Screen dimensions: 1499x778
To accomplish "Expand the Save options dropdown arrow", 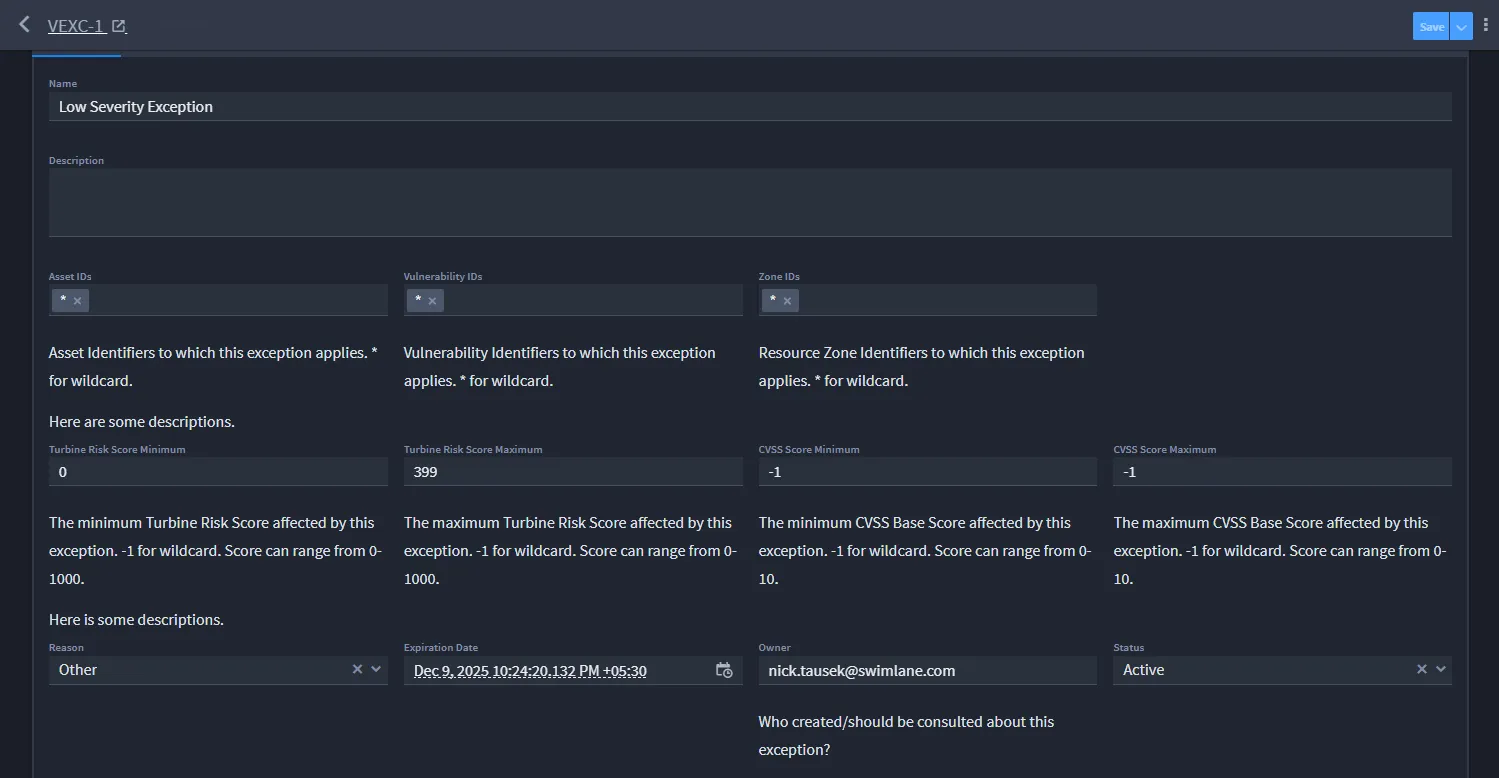I will (x=1462, y=27).
